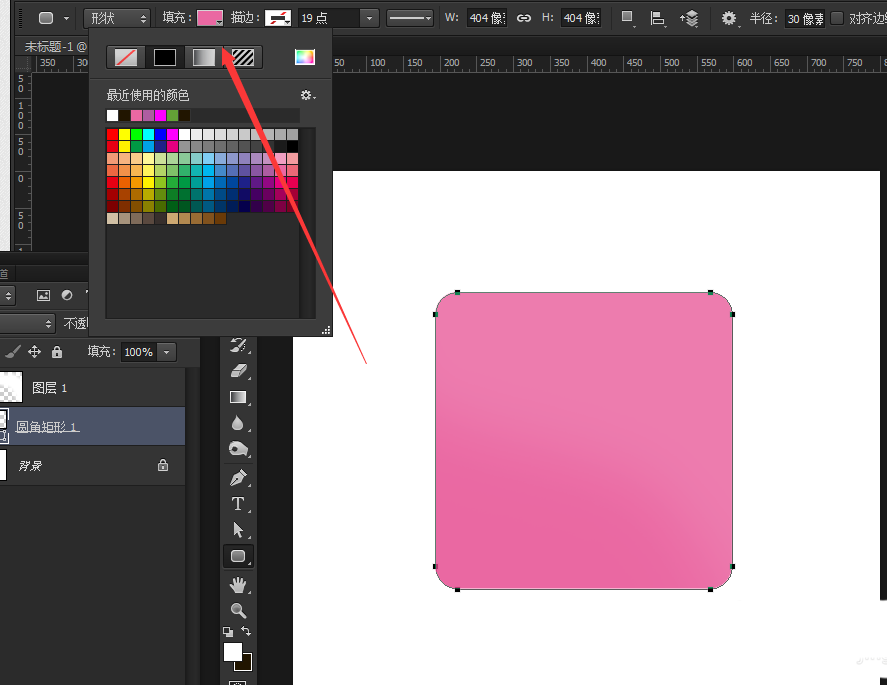Click the pink fill color swatch
The width and height of the screenshot is (887, 685).
click(x=209, y=18)
